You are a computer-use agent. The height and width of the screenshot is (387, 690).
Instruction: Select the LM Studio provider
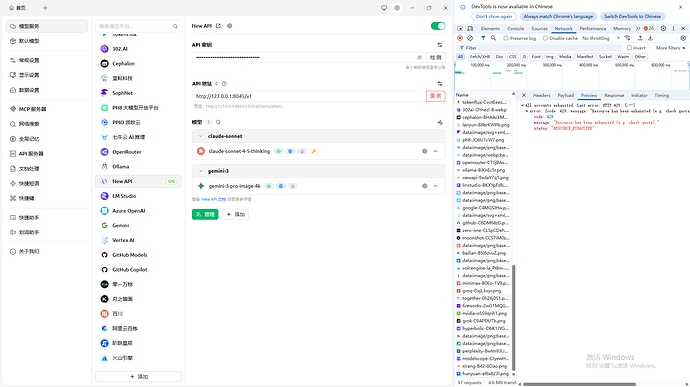coord(138,196)
